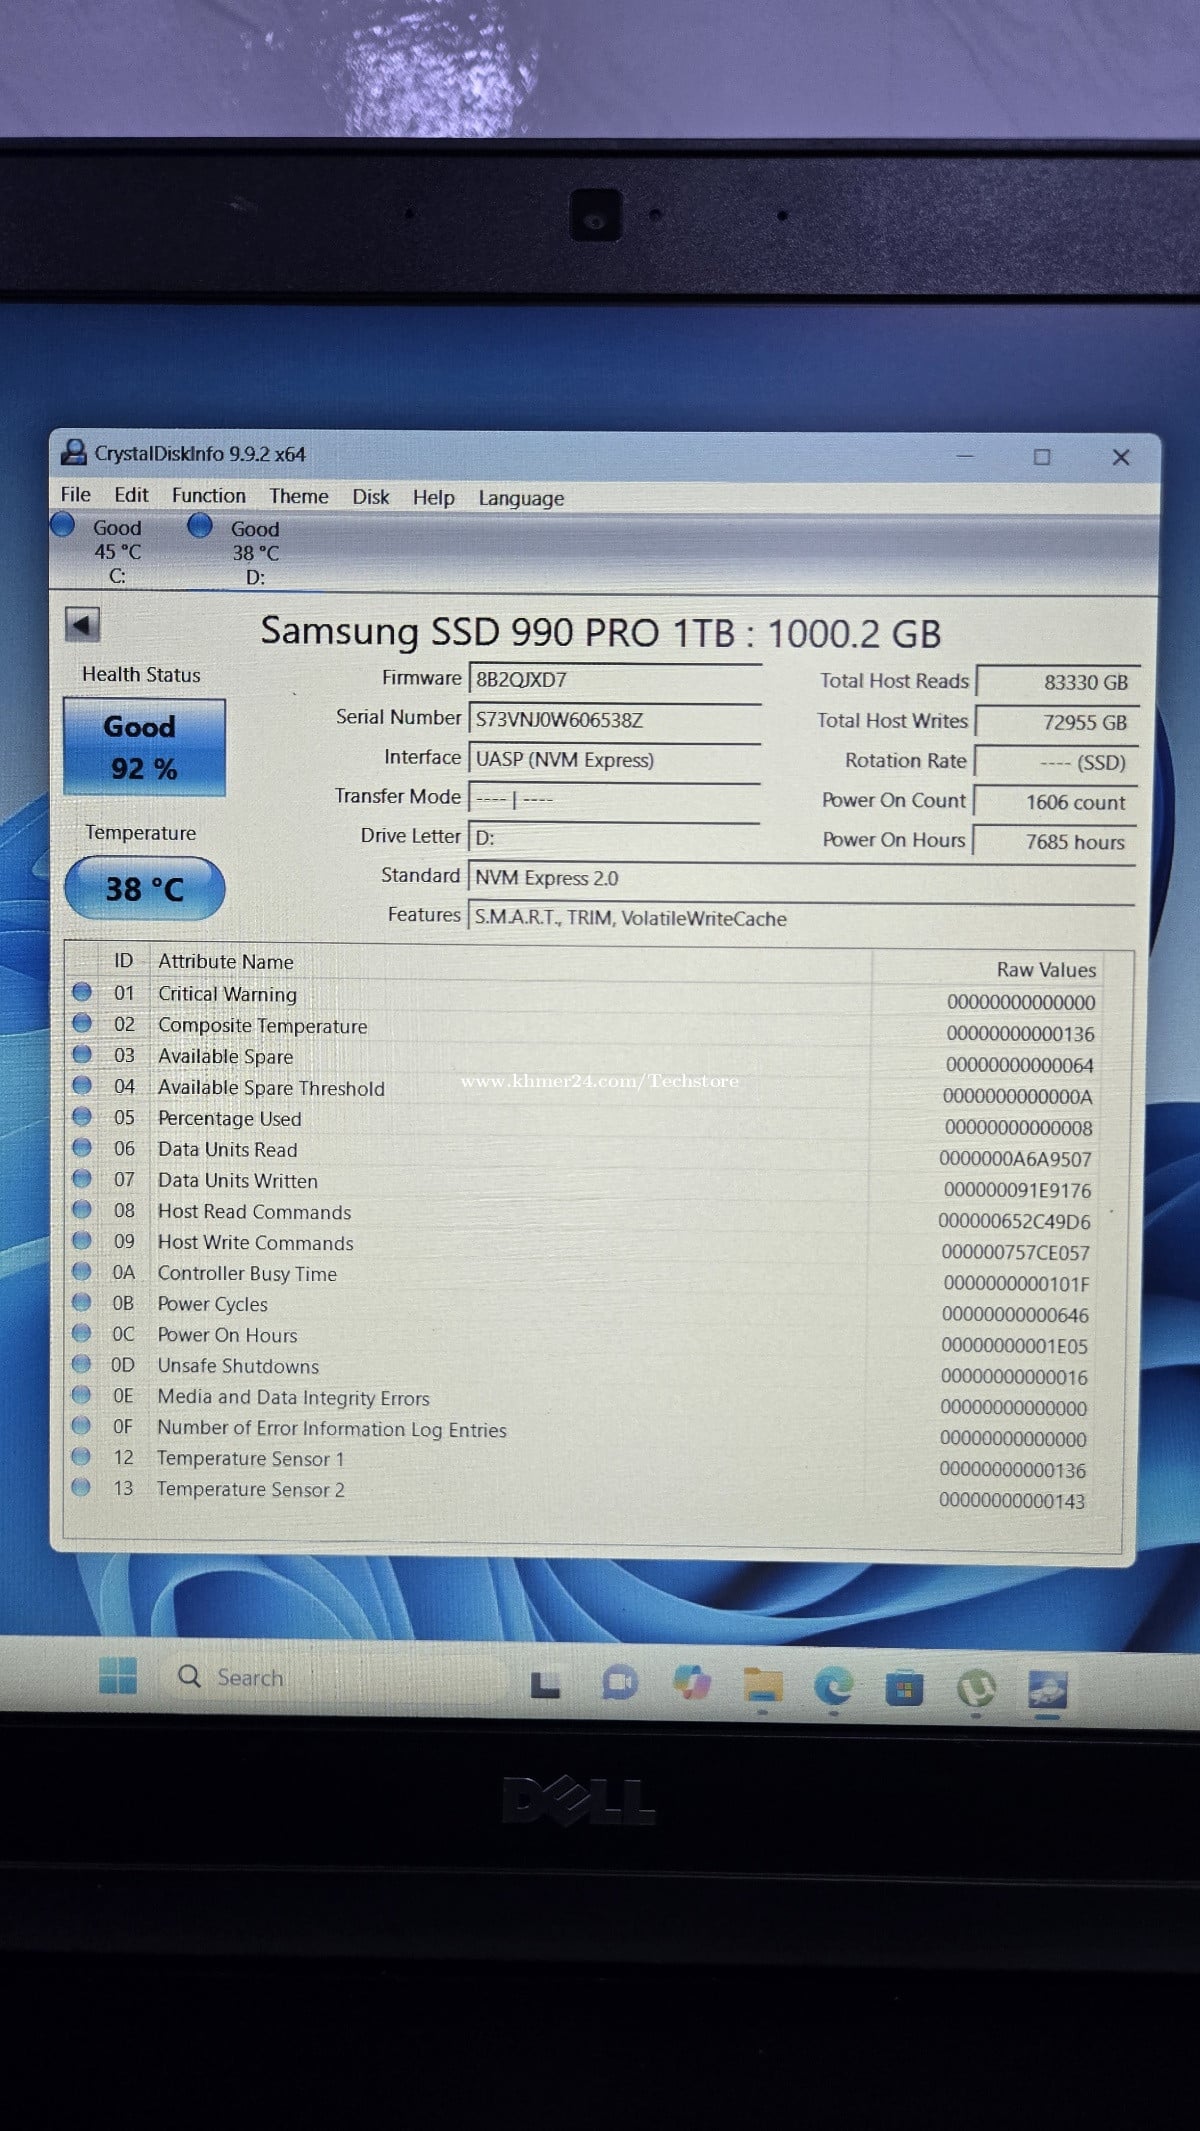The width and height of the screenshot is (1200, 2131).
Task: Click the taskbar Search box
Action: tap(330, 1677)
